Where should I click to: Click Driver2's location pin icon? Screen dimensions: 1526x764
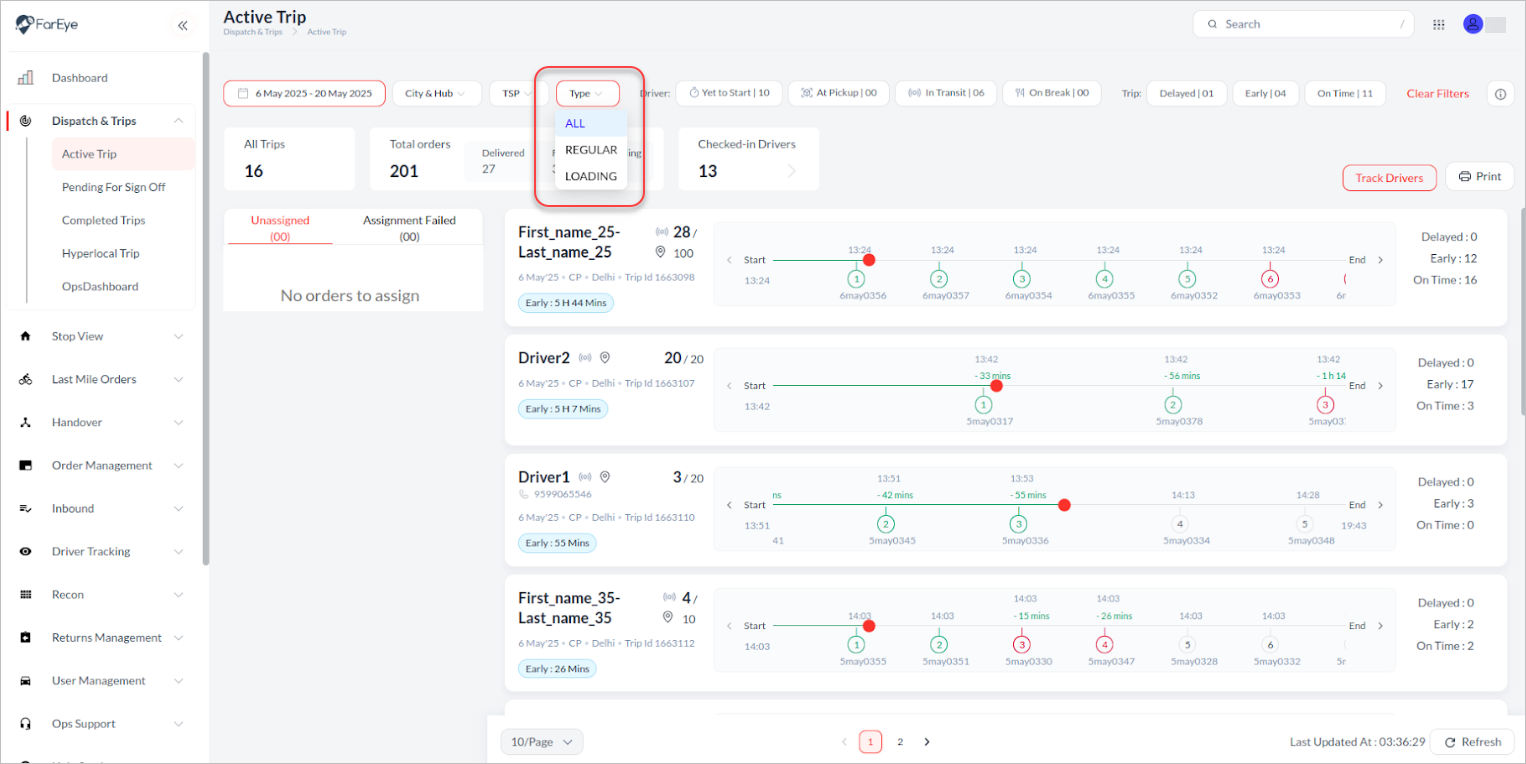click(605, 357)
